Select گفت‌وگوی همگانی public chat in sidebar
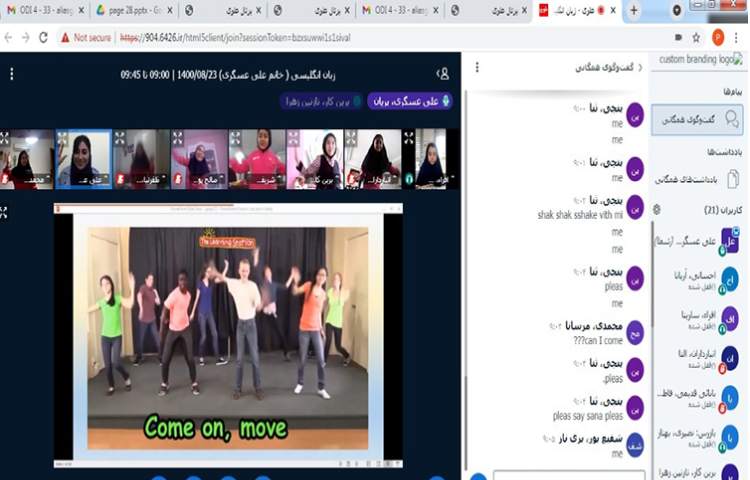This screenshot has width=750, height=480. click(698, 120)
